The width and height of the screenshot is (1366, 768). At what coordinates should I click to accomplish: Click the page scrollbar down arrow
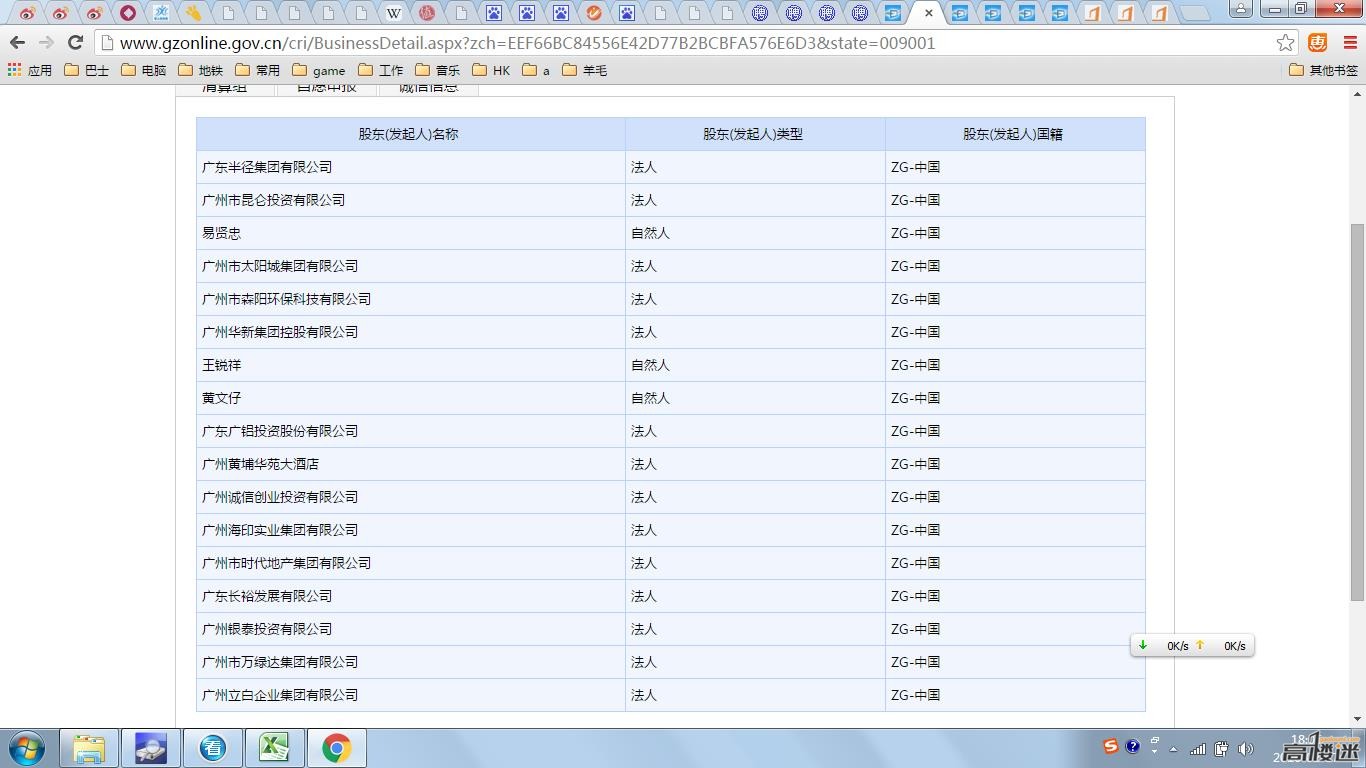pyautogui.click(x=1358, y=719)
